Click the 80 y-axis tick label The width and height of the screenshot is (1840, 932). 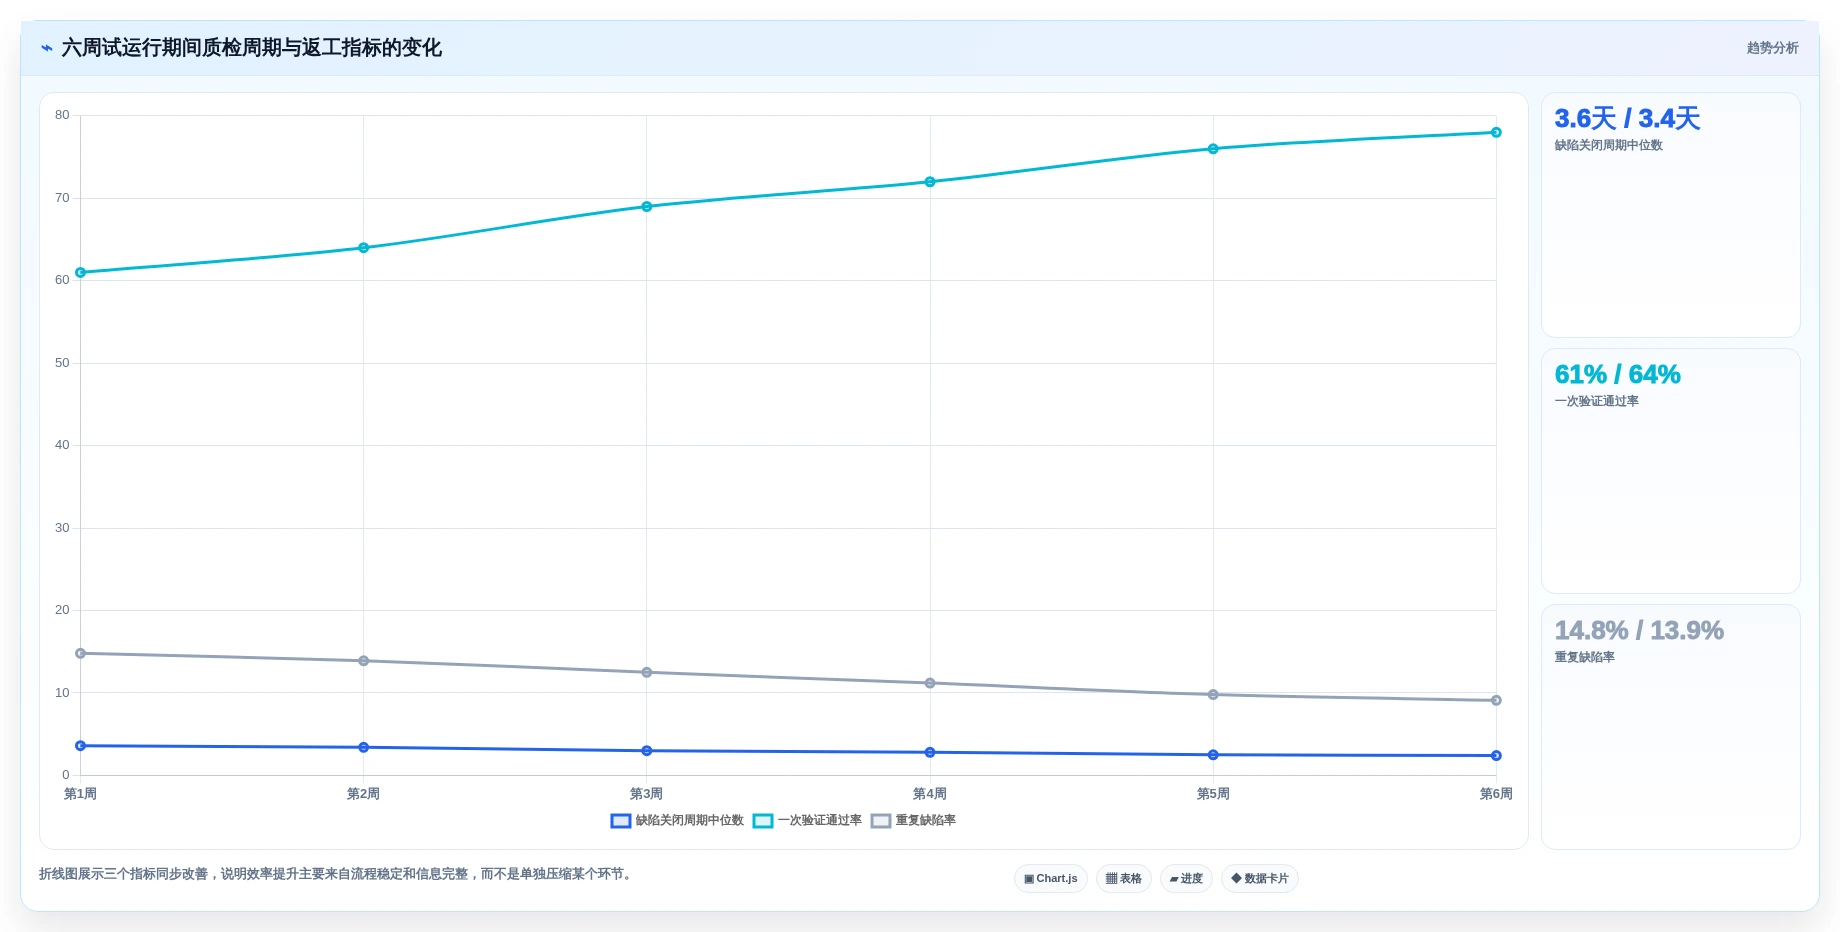[62, 115]
